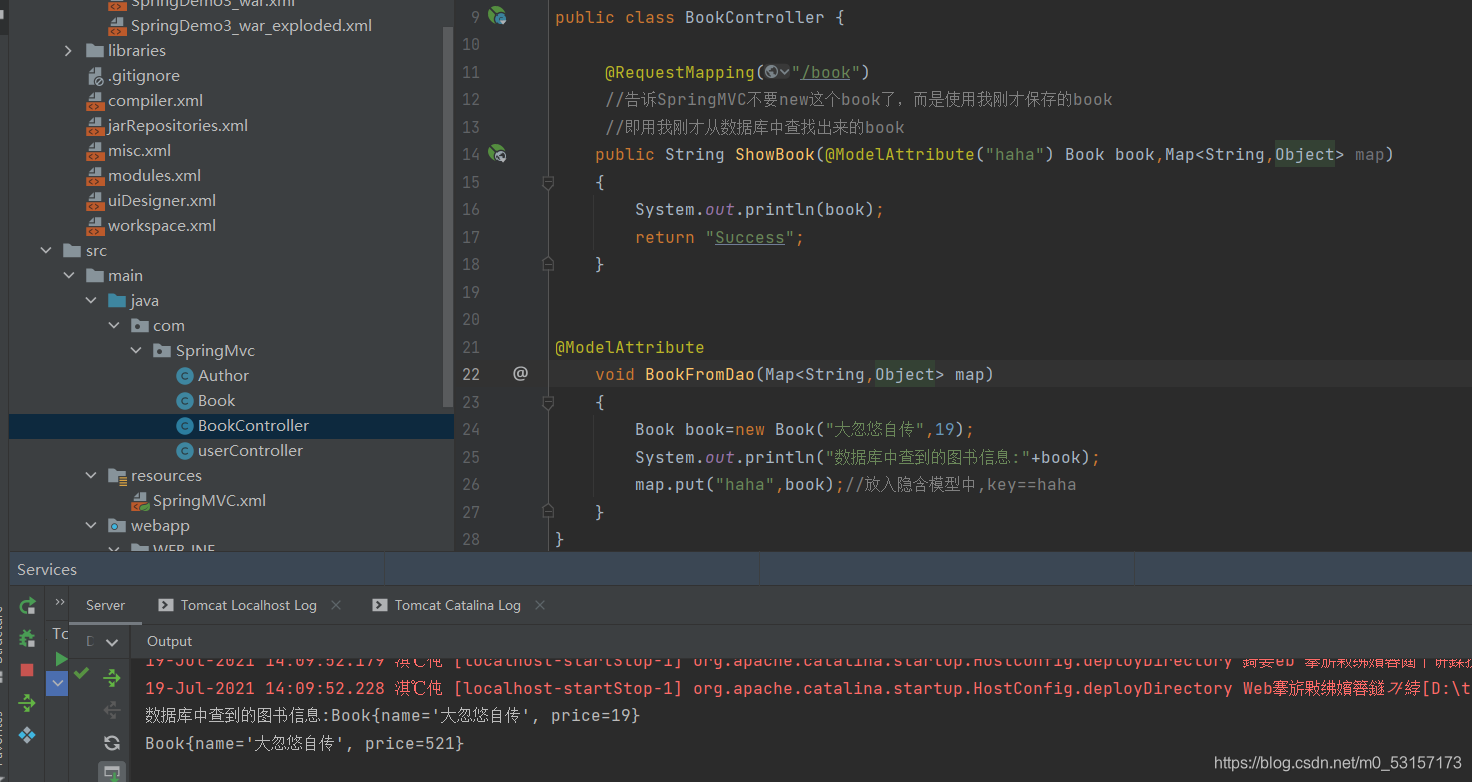The width and height of the screenshot is (1472, 782).
Task: Click the red Stop square icon in Services
Action: point(28,670)
